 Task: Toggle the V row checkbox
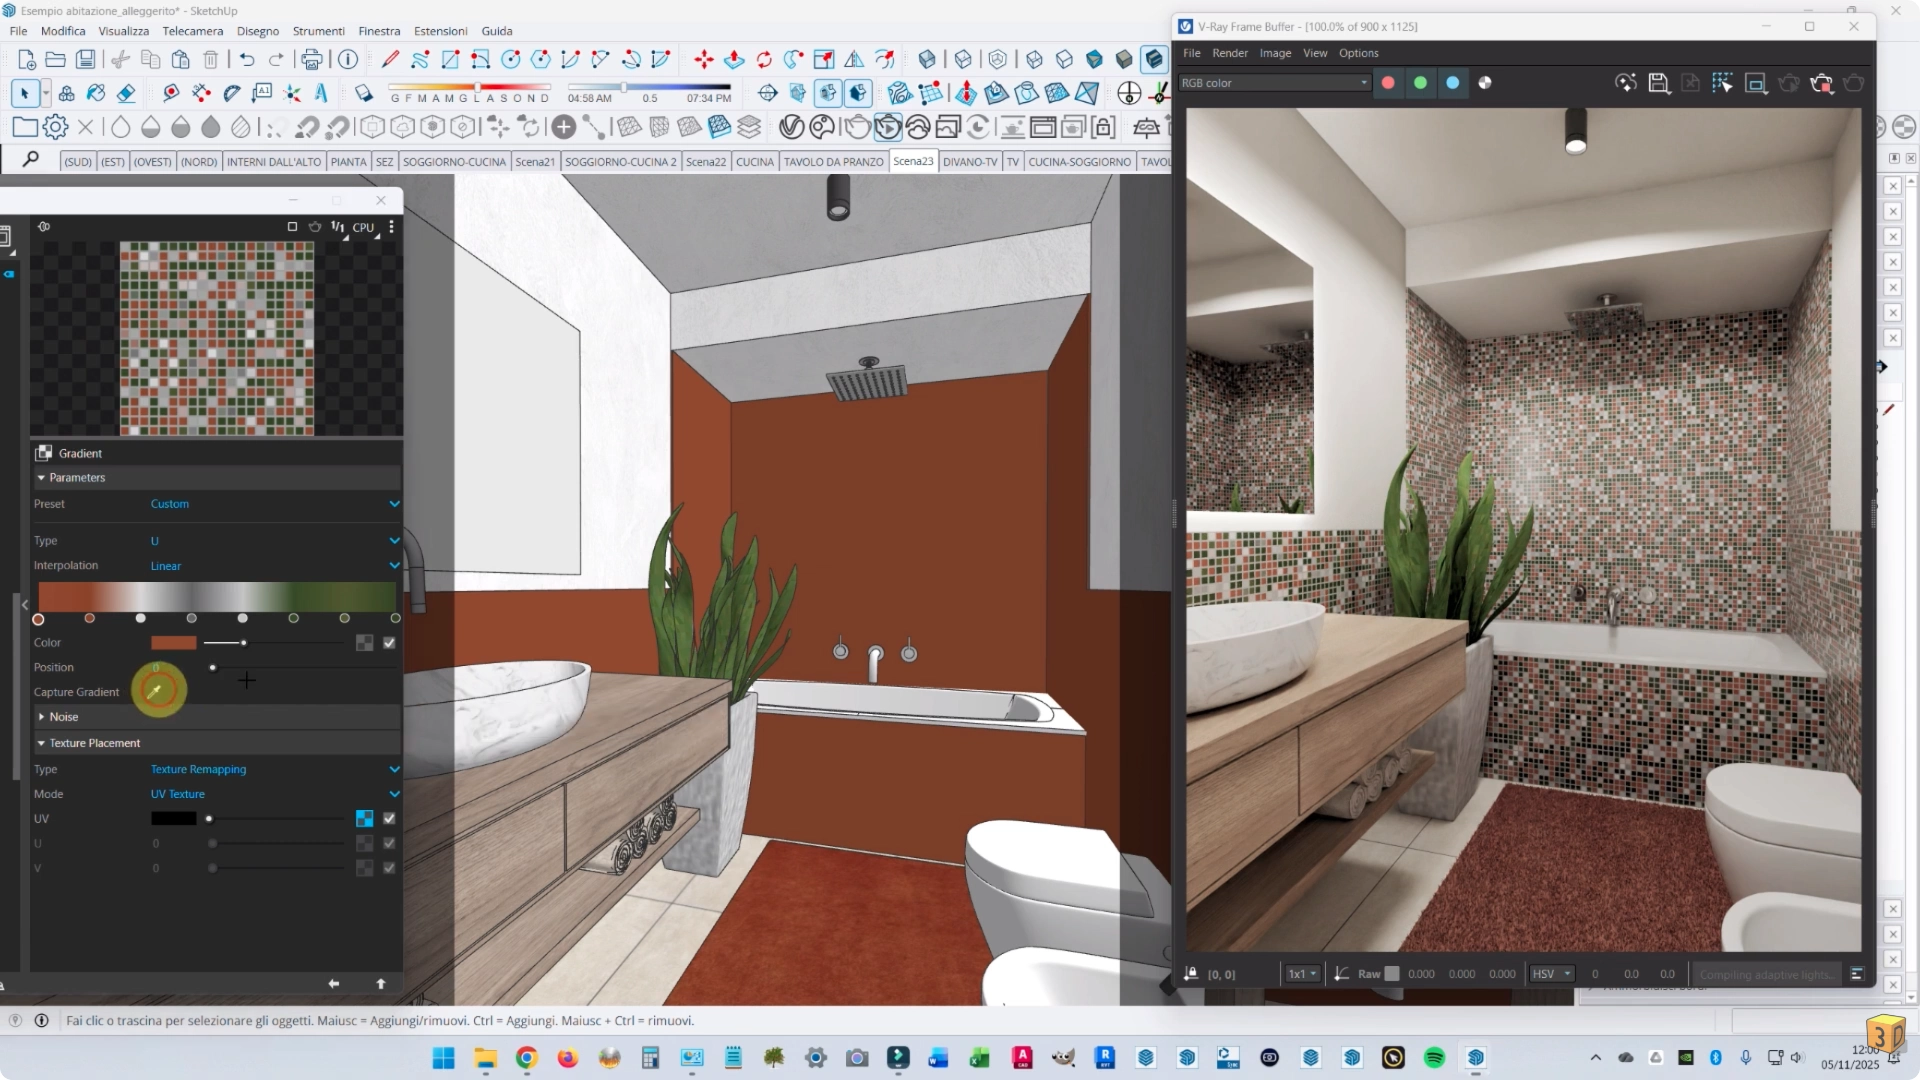click(389, 868)
